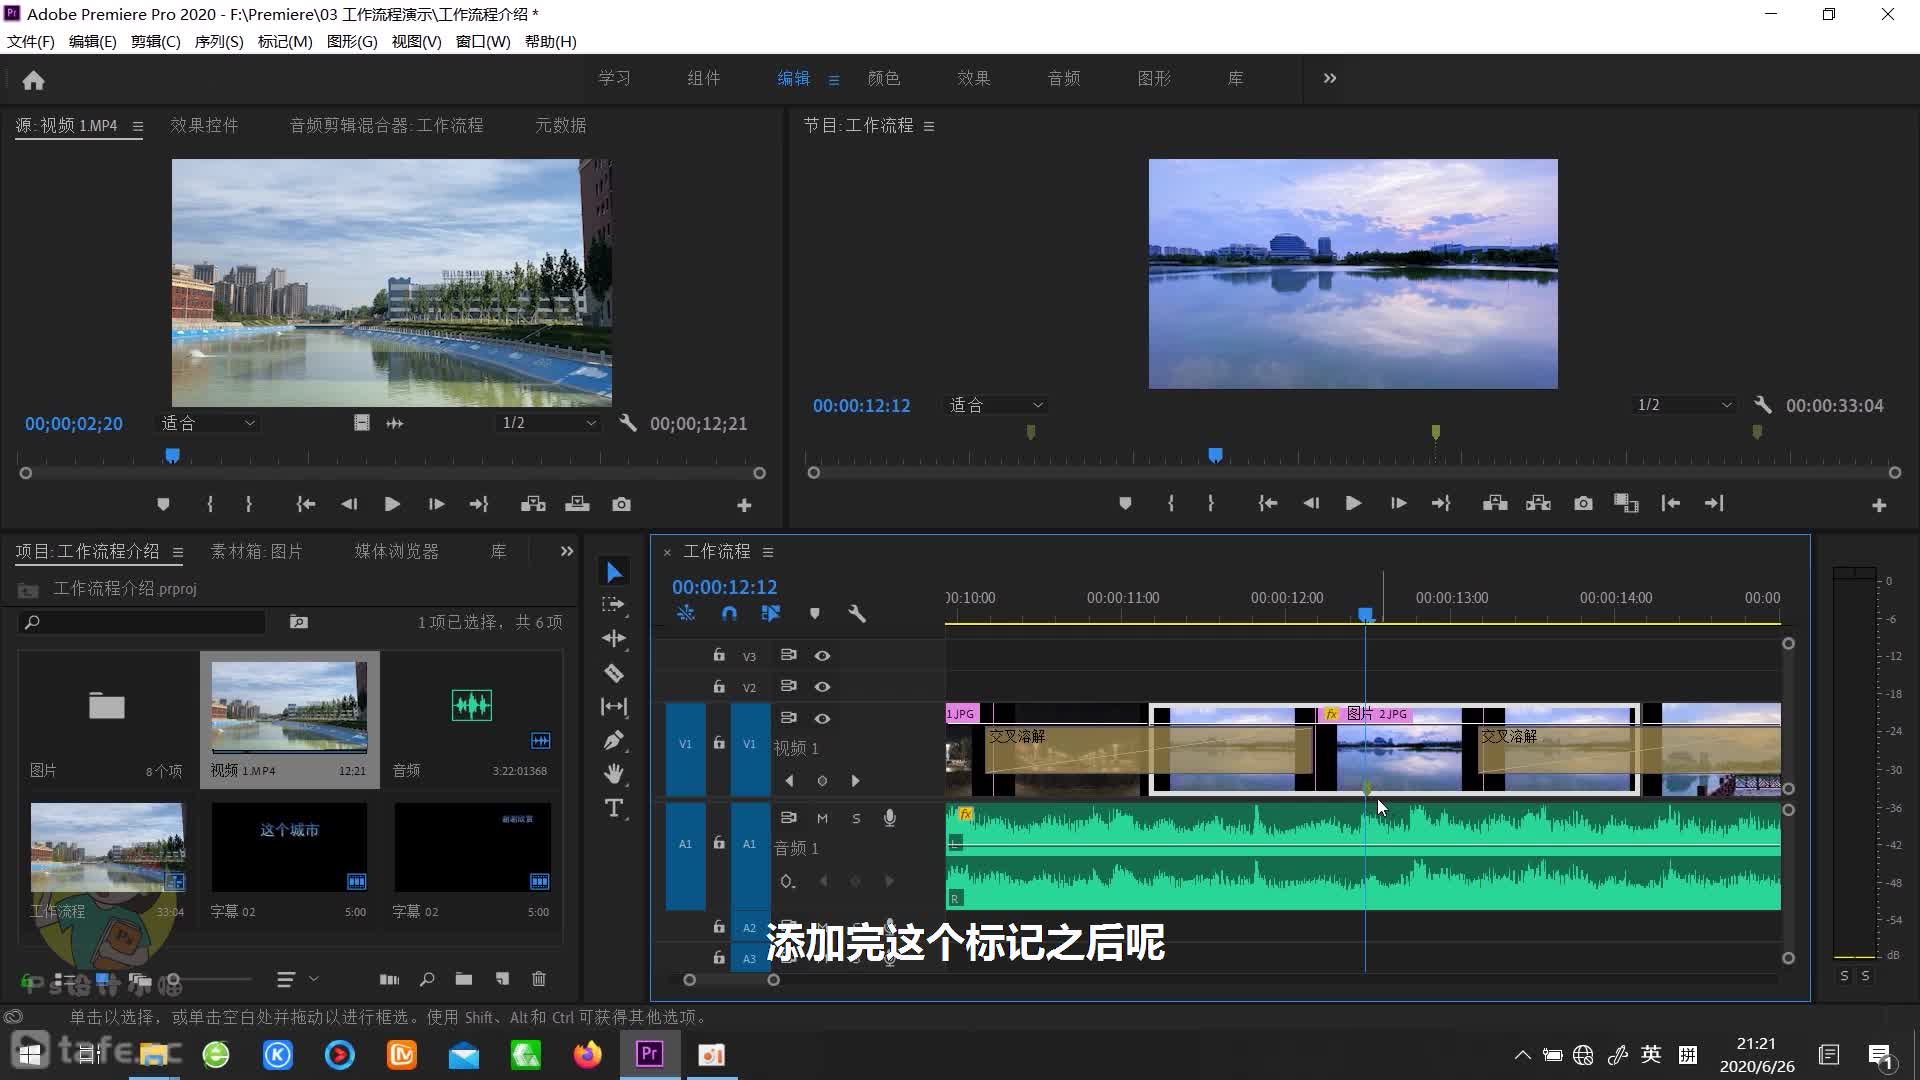Select the Selection arrow tool

point(614,572)
